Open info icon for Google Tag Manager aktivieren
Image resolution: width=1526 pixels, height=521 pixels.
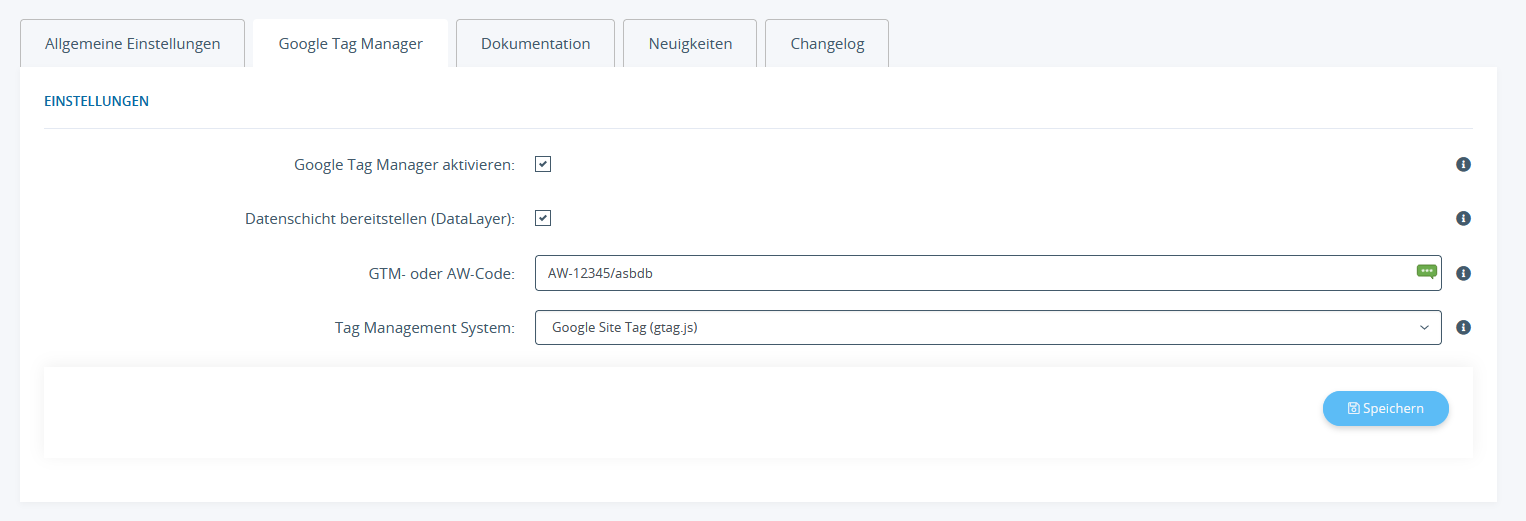click(1463, 164)
